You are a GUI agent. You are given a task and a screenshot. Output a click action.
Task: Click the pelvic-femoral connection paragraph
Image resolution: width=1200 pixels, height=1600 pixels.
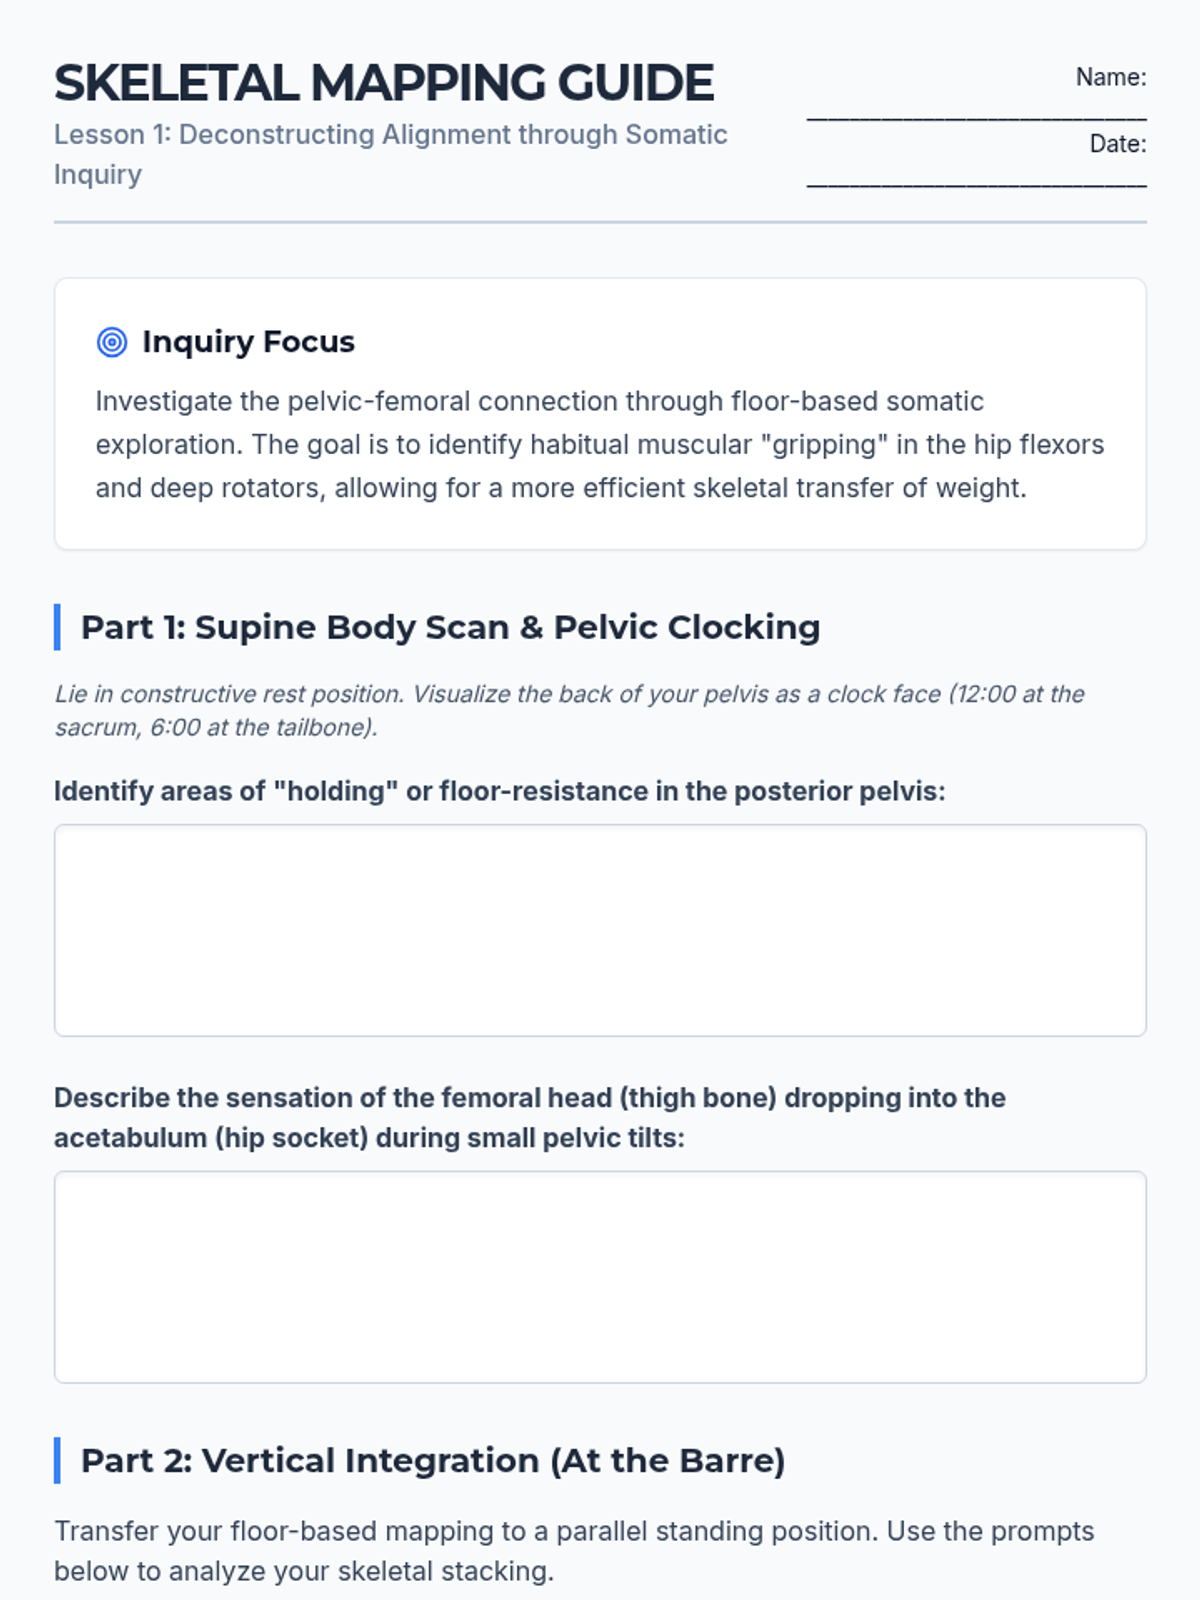tap(600, 444)
